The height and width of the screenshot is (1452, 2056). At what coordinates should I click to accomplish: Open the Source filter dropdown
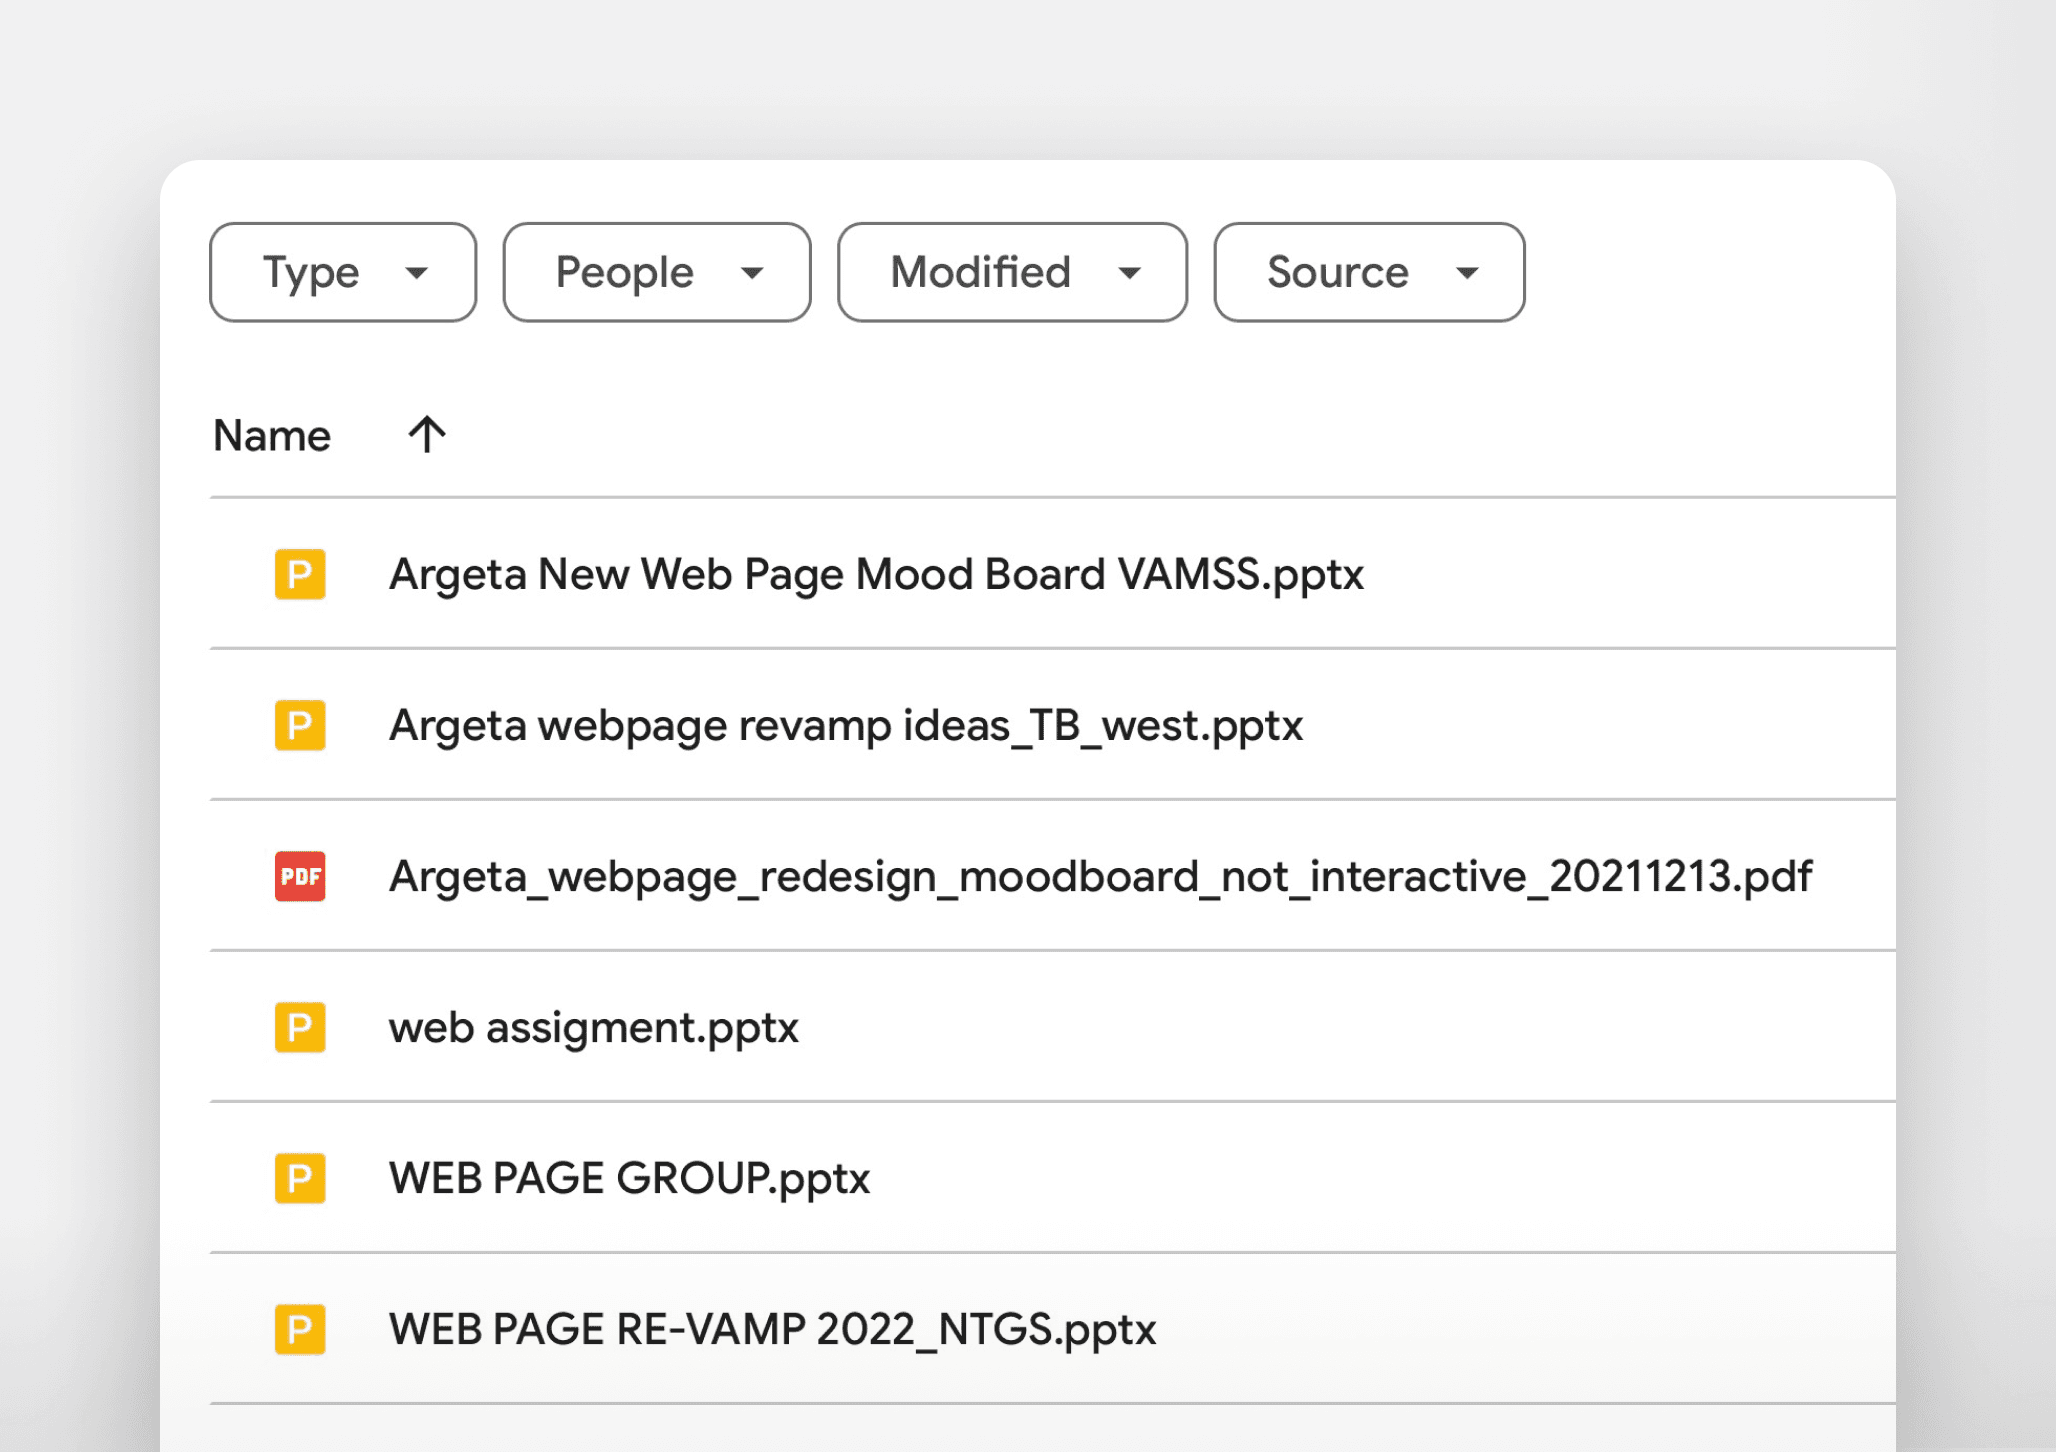click(1369, 272)
